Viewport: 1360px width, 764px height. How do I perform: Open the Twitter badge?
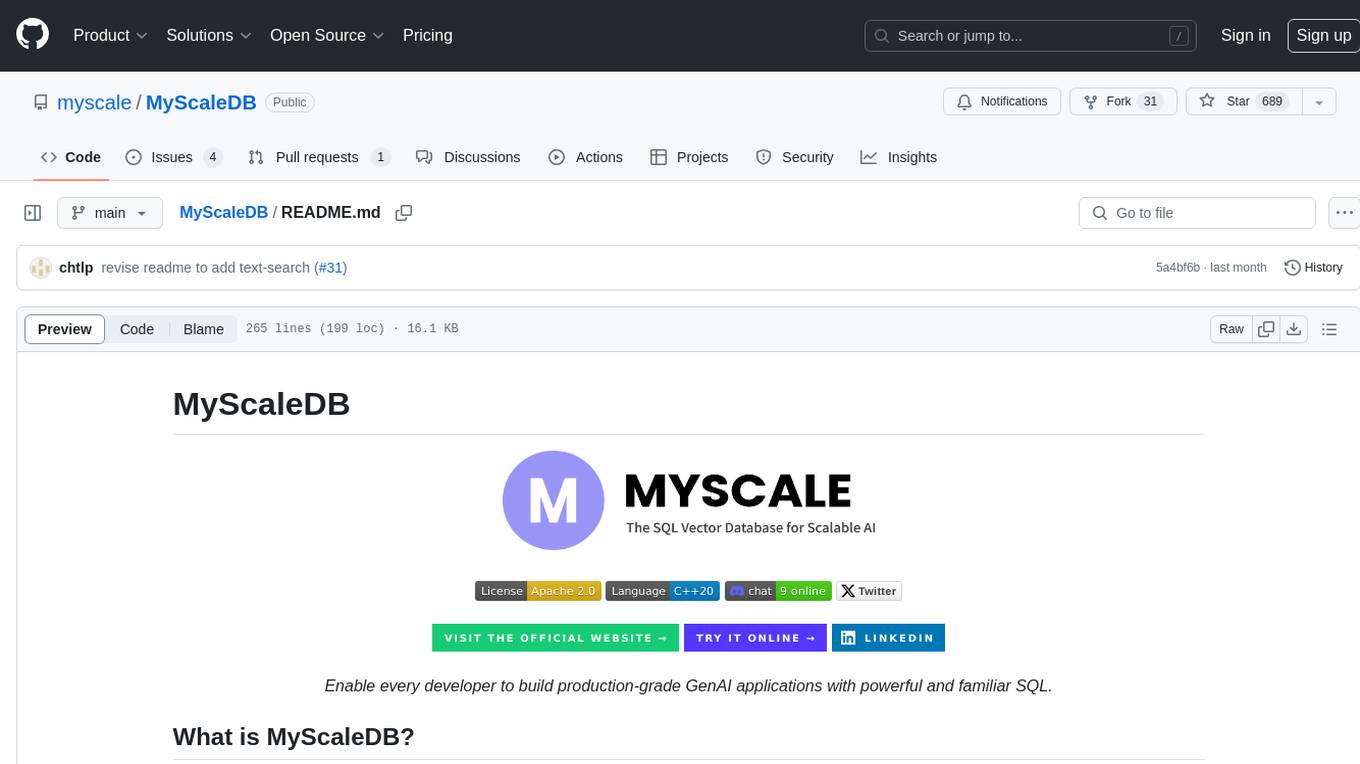[x=869, y=591]
